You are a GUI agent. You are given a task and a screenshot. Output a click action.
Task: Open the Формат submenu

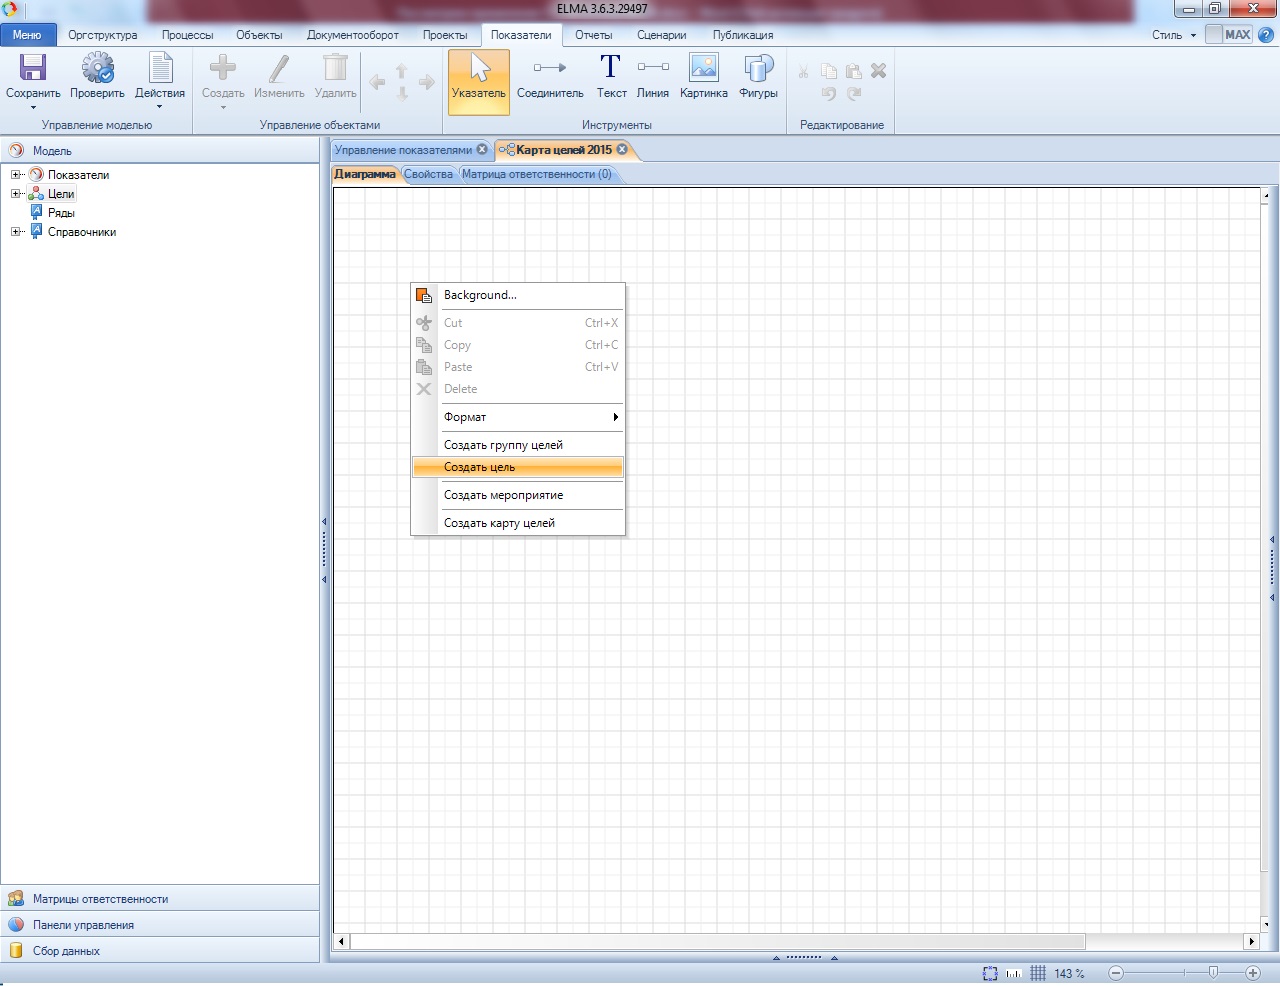(x=530, y=417)
